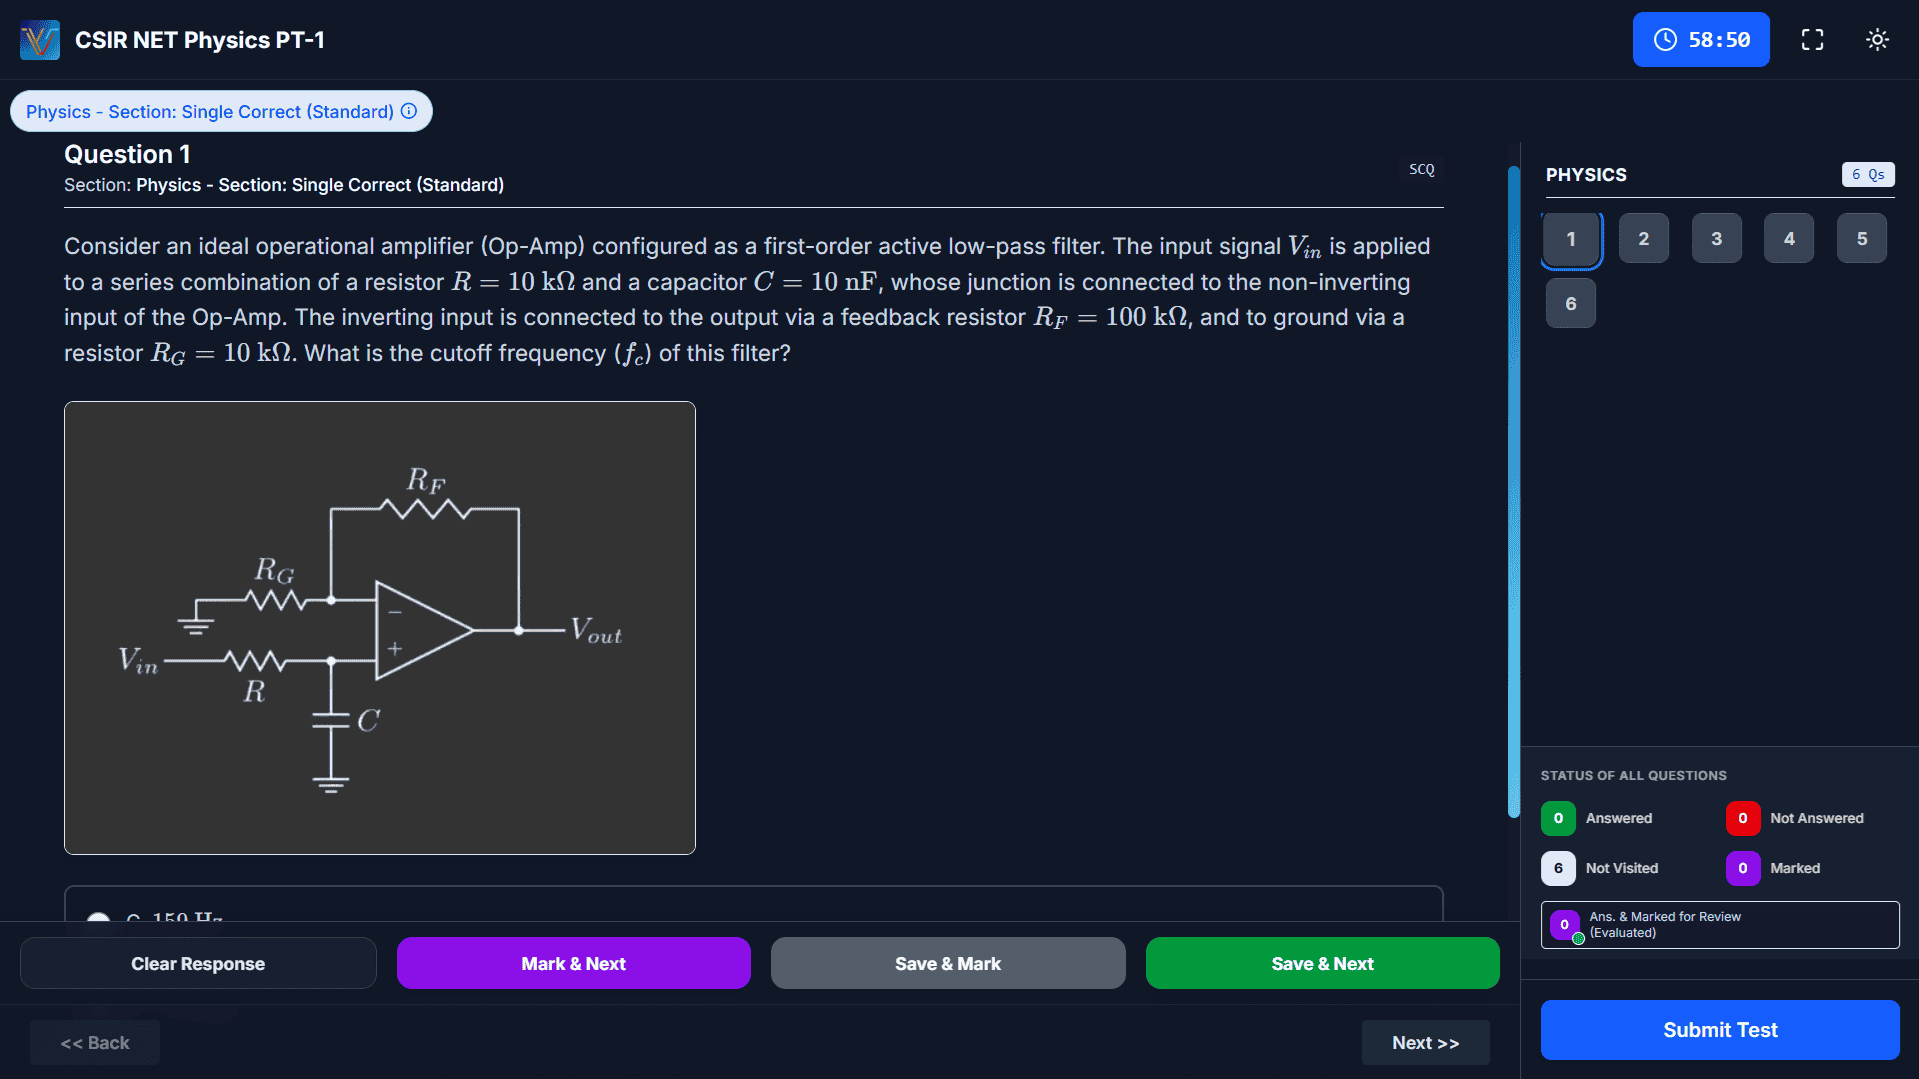Navigate to question 5 in palette
This screenshot has width=1919, height=1079.
point(1861,239)
